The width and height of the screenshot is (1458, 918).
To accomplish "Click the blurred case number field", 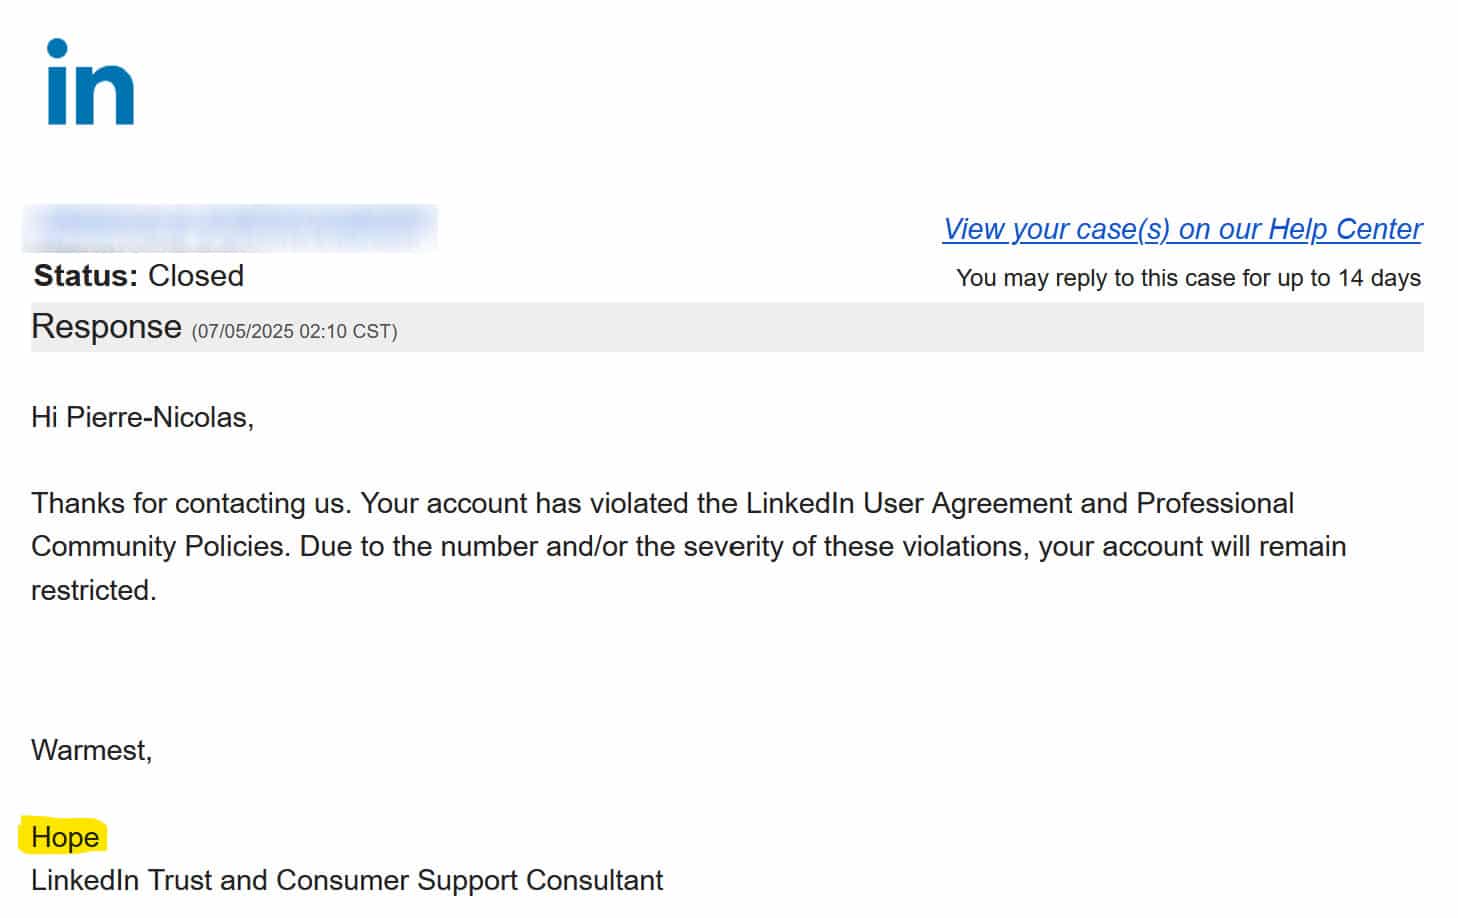I will click(230, 227).
